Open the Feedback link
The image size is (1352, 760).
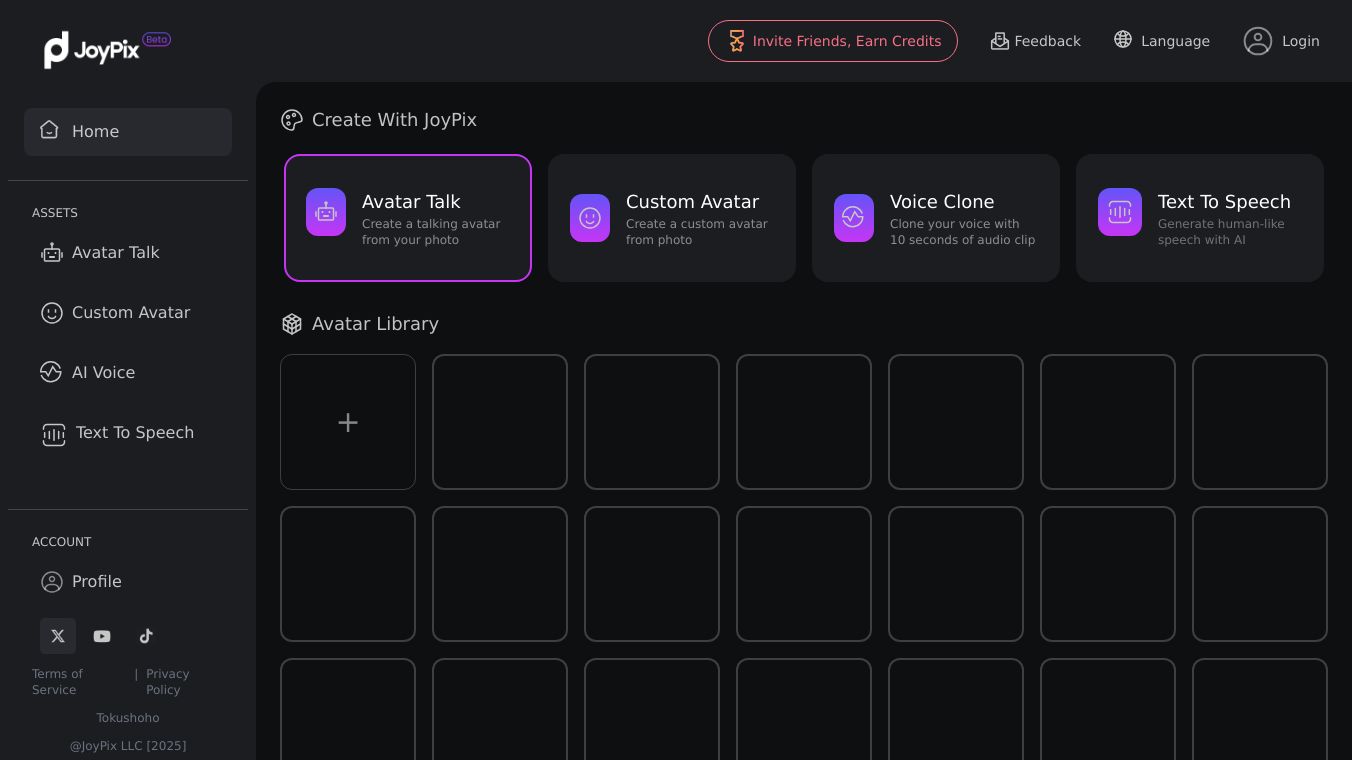1036,41
